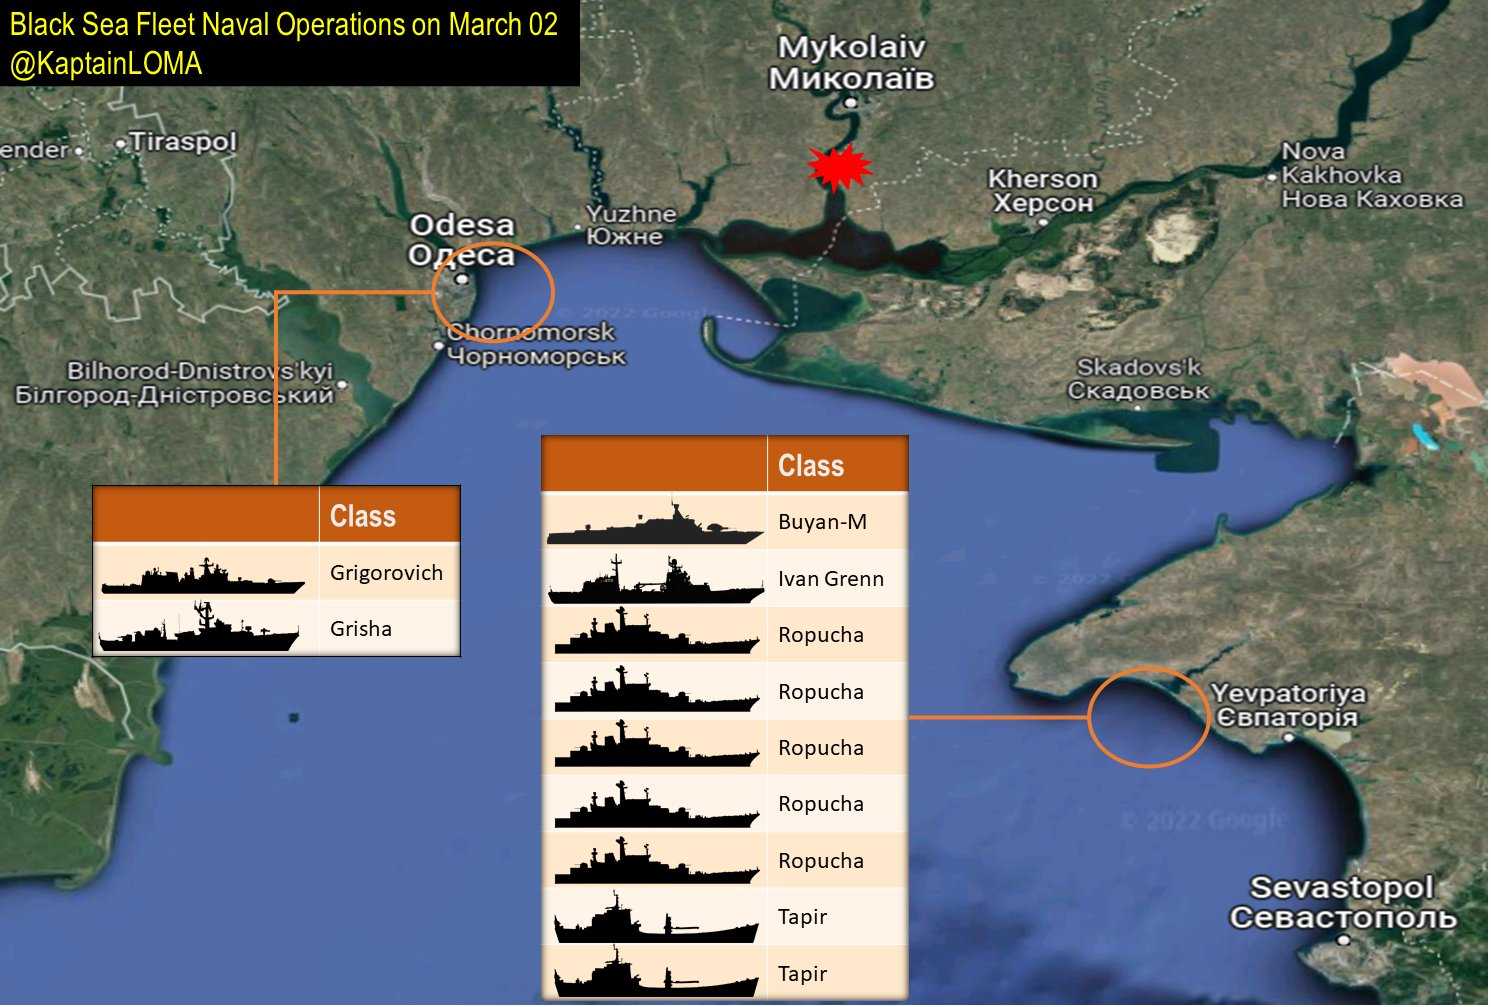
Task: Click the 'Євпаторія' Cyrillic label
Action: [x=1287, y=717]
